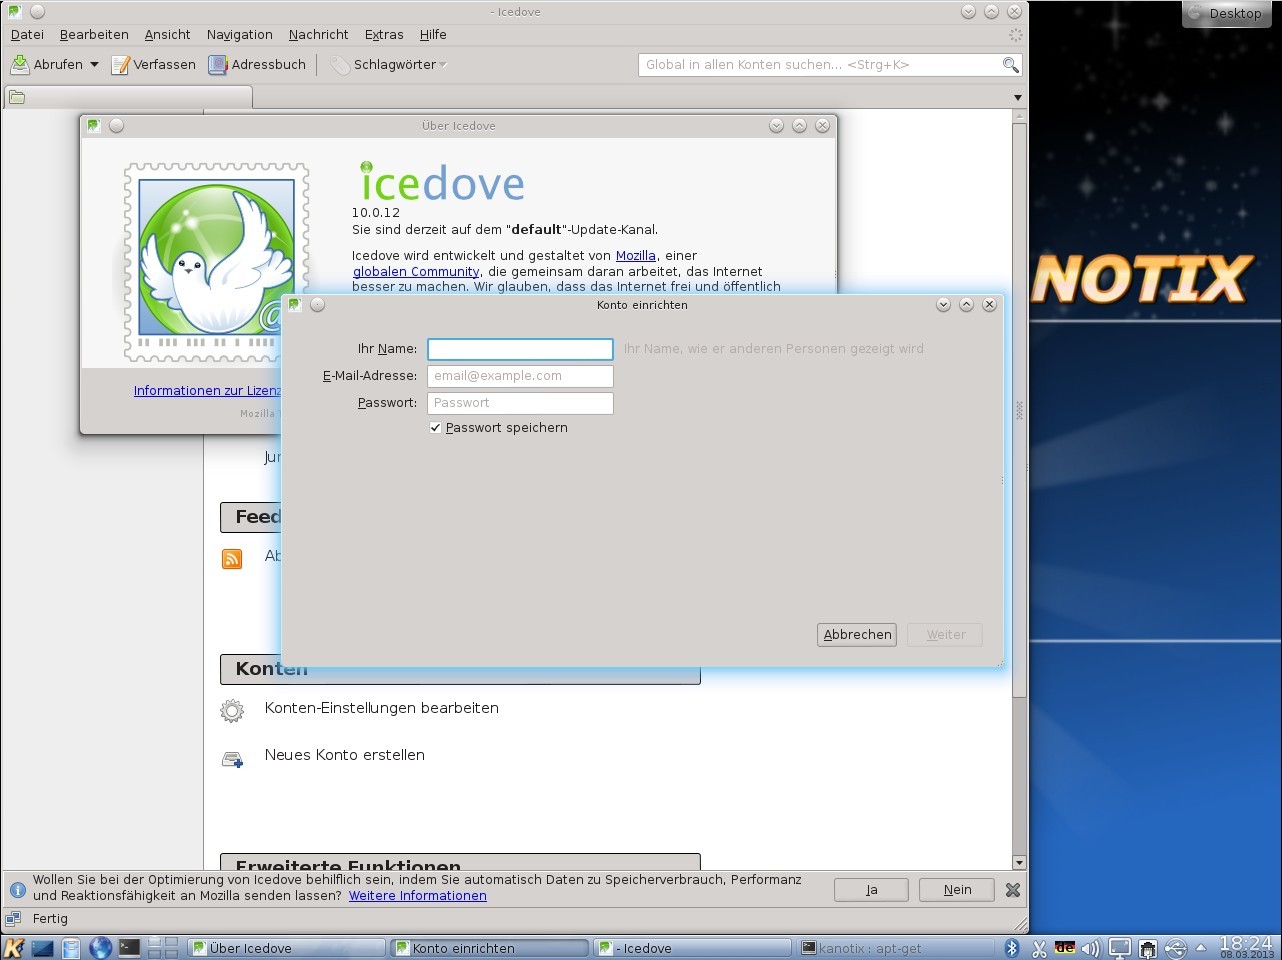Launch the web browser globe icon
Viewport: 1282px width, 960px height.
tap(100, 947)
